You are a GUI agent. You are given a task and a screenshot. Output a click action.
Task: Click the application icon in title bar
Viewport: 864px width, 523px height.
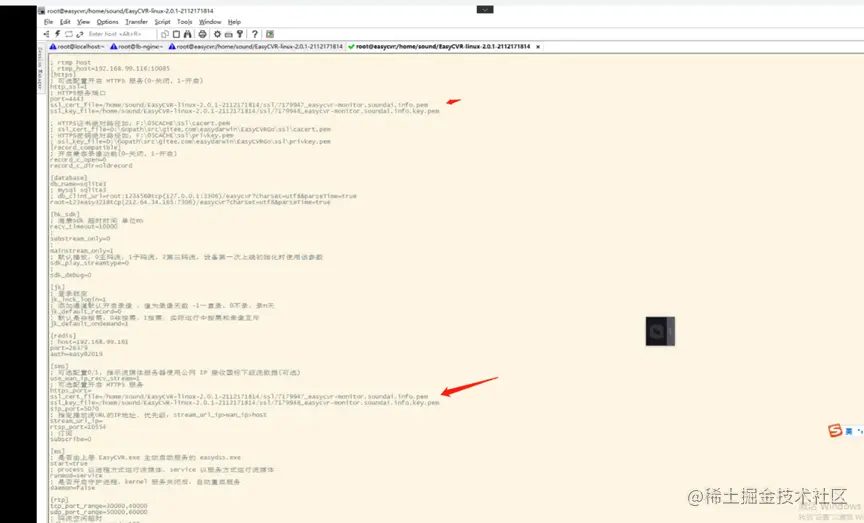pyautogui.click(x=42, y=10)
